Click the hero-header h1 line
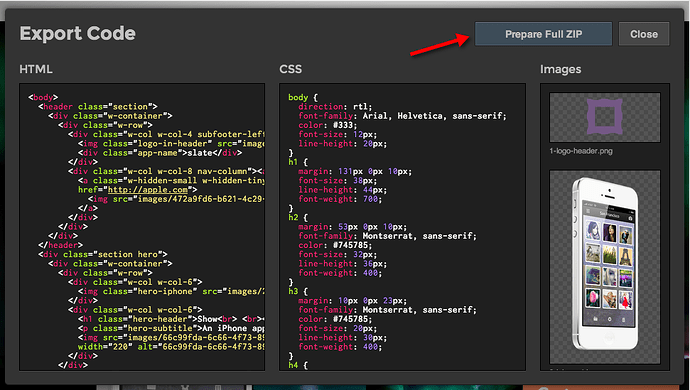690x390 pixels. (x=171, y=319)
